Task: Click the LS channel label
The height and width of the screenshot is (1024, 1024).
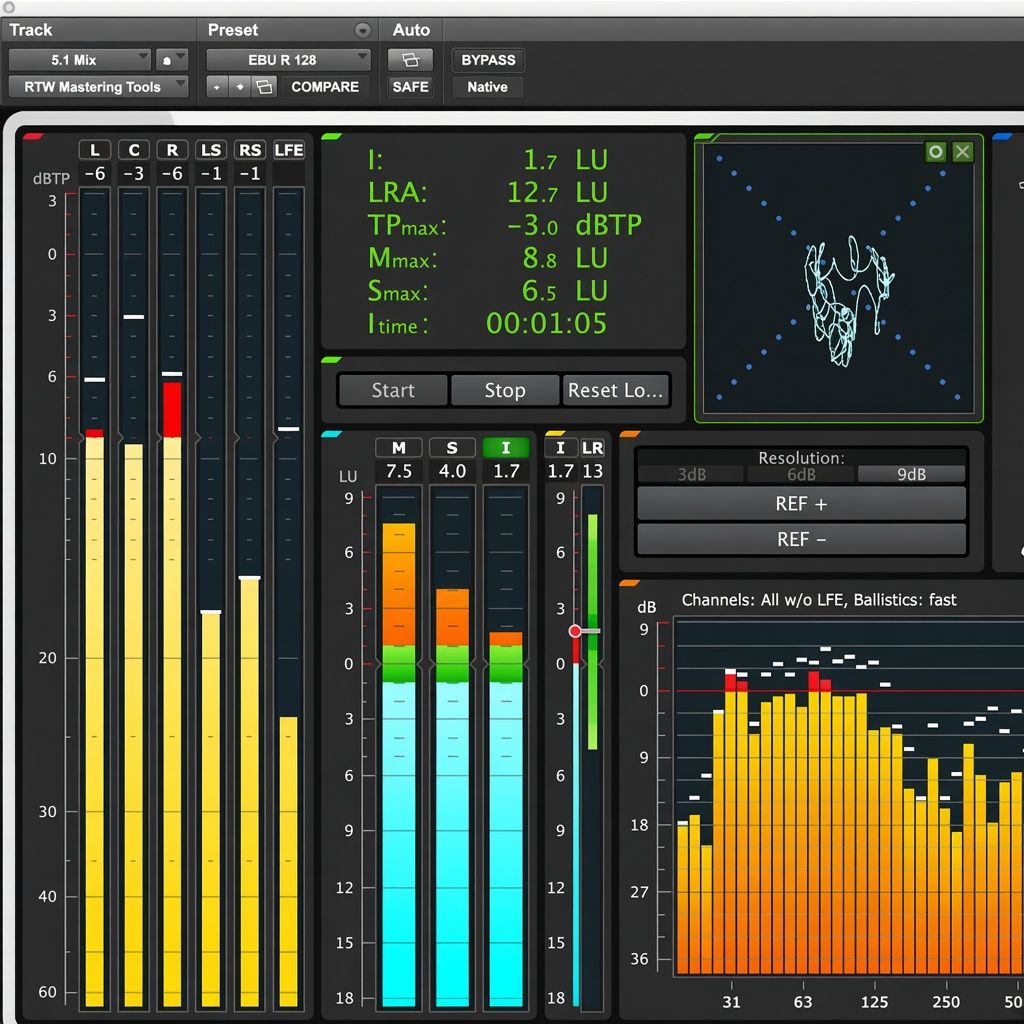Action: (211, 150)
